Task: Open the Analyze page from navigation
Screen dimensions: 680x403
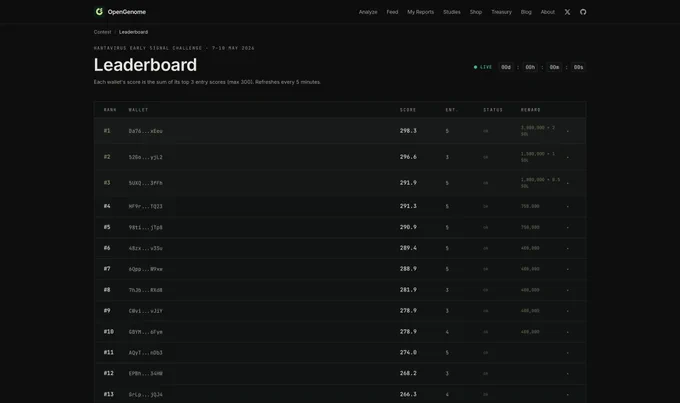Action: [x=368, y=12]
